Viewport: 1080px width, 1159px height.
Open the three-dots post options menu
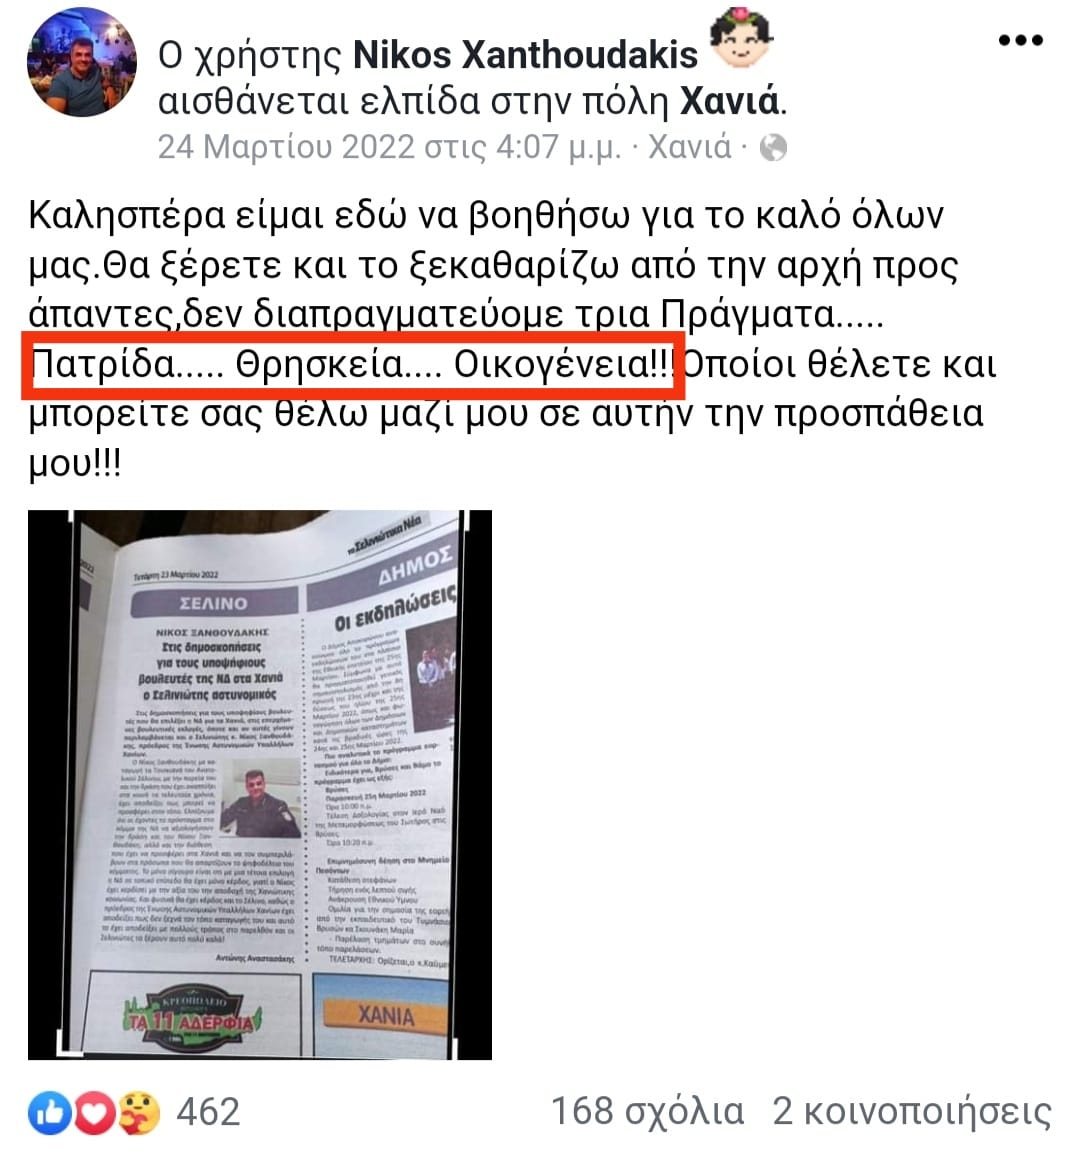tap(1020, 41)
